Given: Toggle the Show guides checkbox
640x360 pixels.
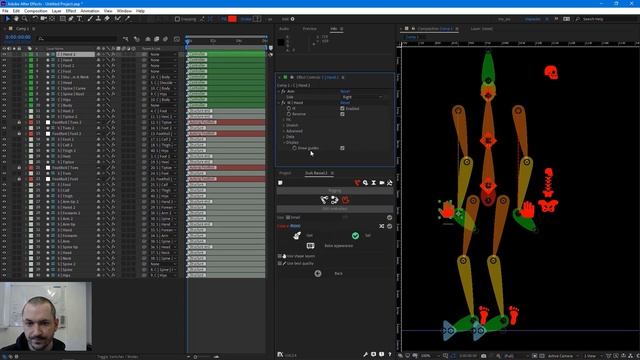Looking at the screenshot, I should pos(342,148).
